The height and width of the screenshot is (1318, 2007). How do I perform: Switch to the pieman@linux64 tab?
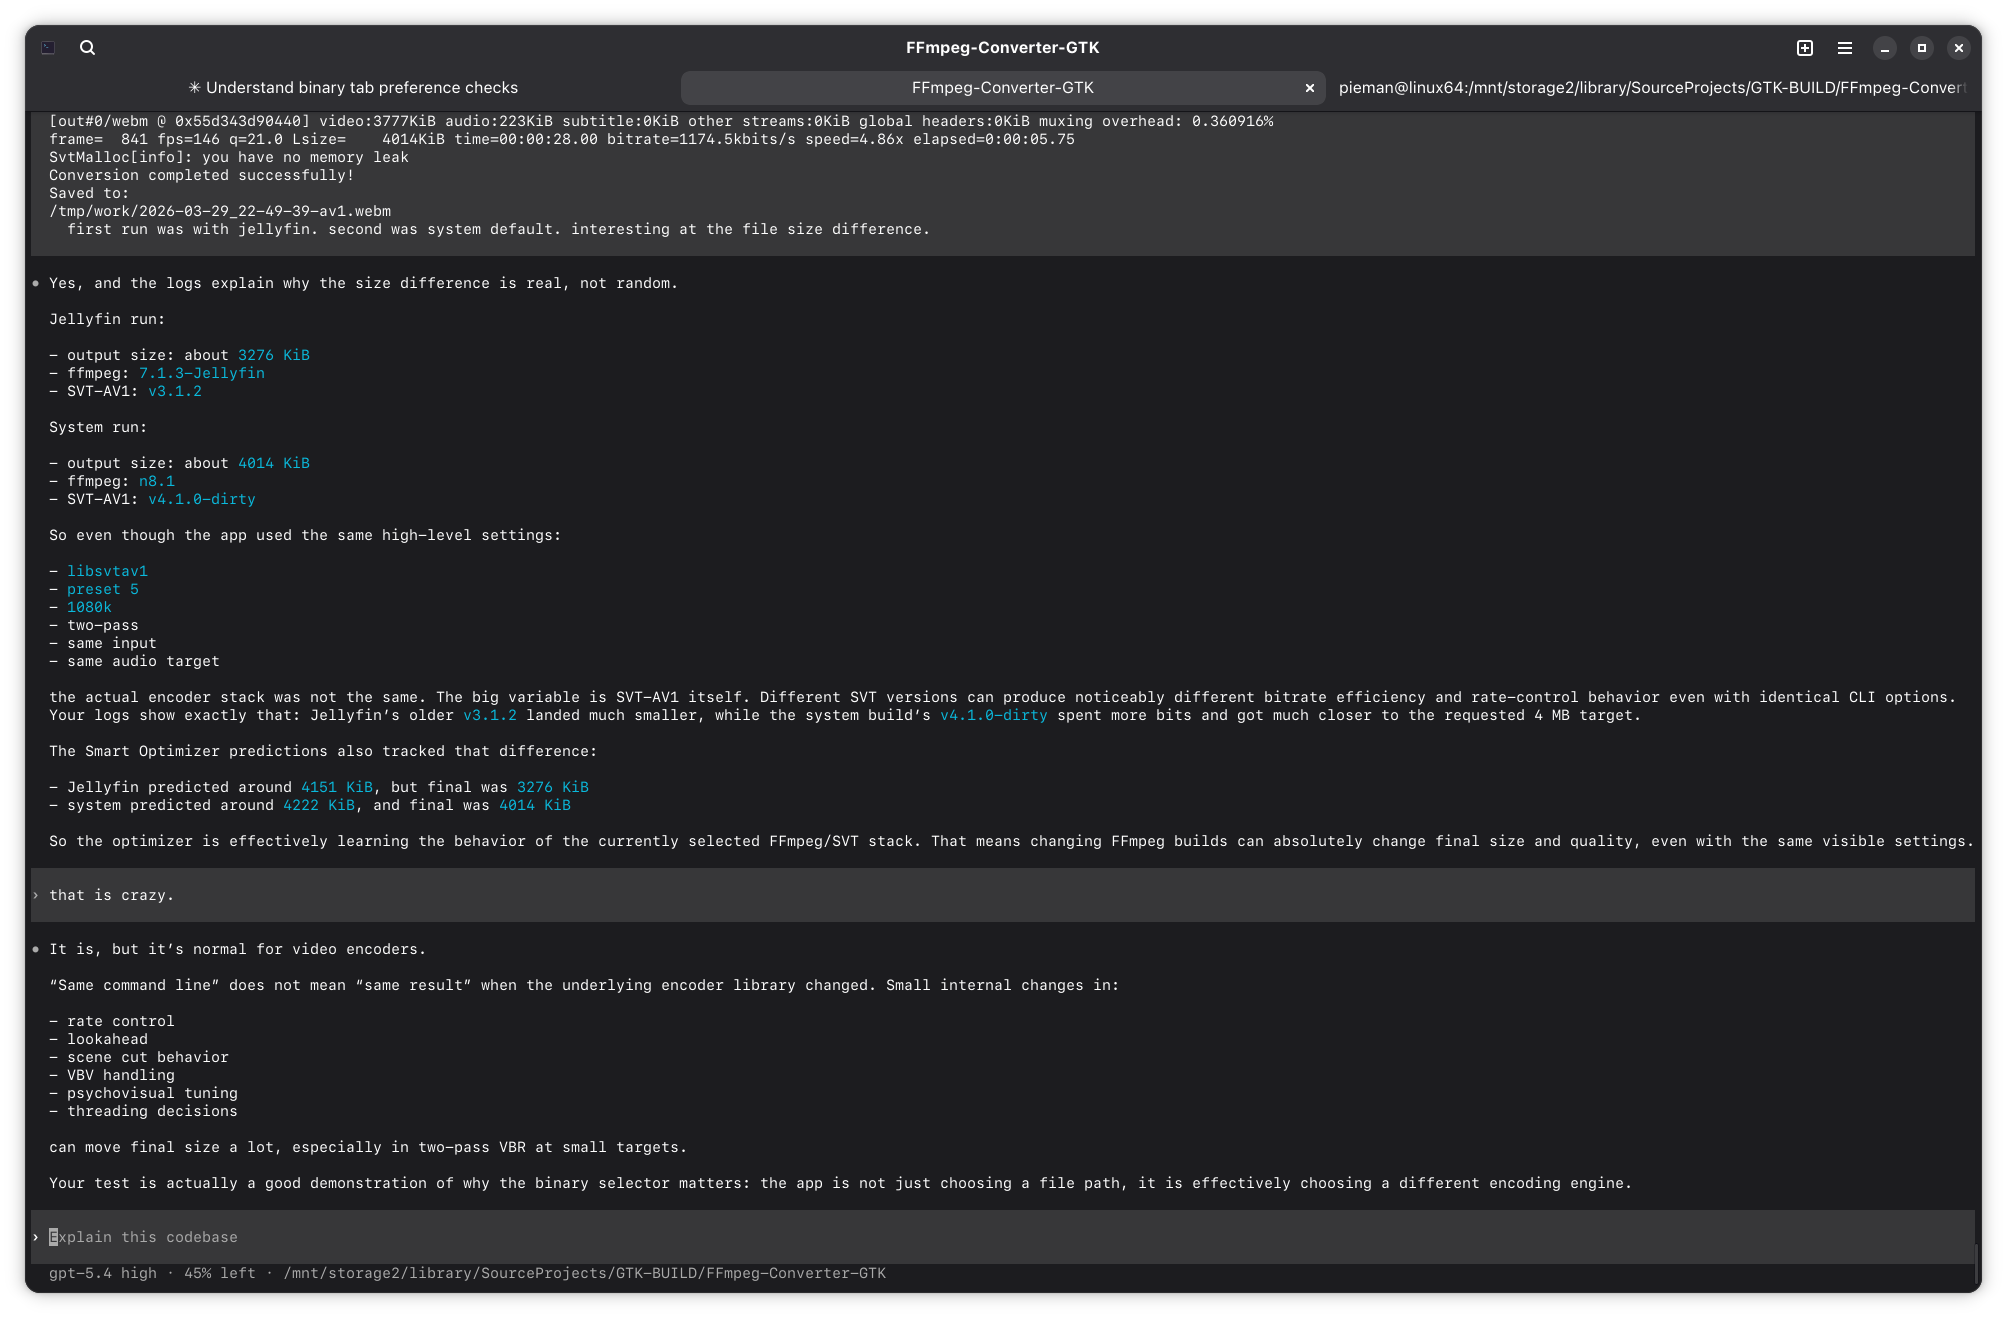(x=1651, y=88)
